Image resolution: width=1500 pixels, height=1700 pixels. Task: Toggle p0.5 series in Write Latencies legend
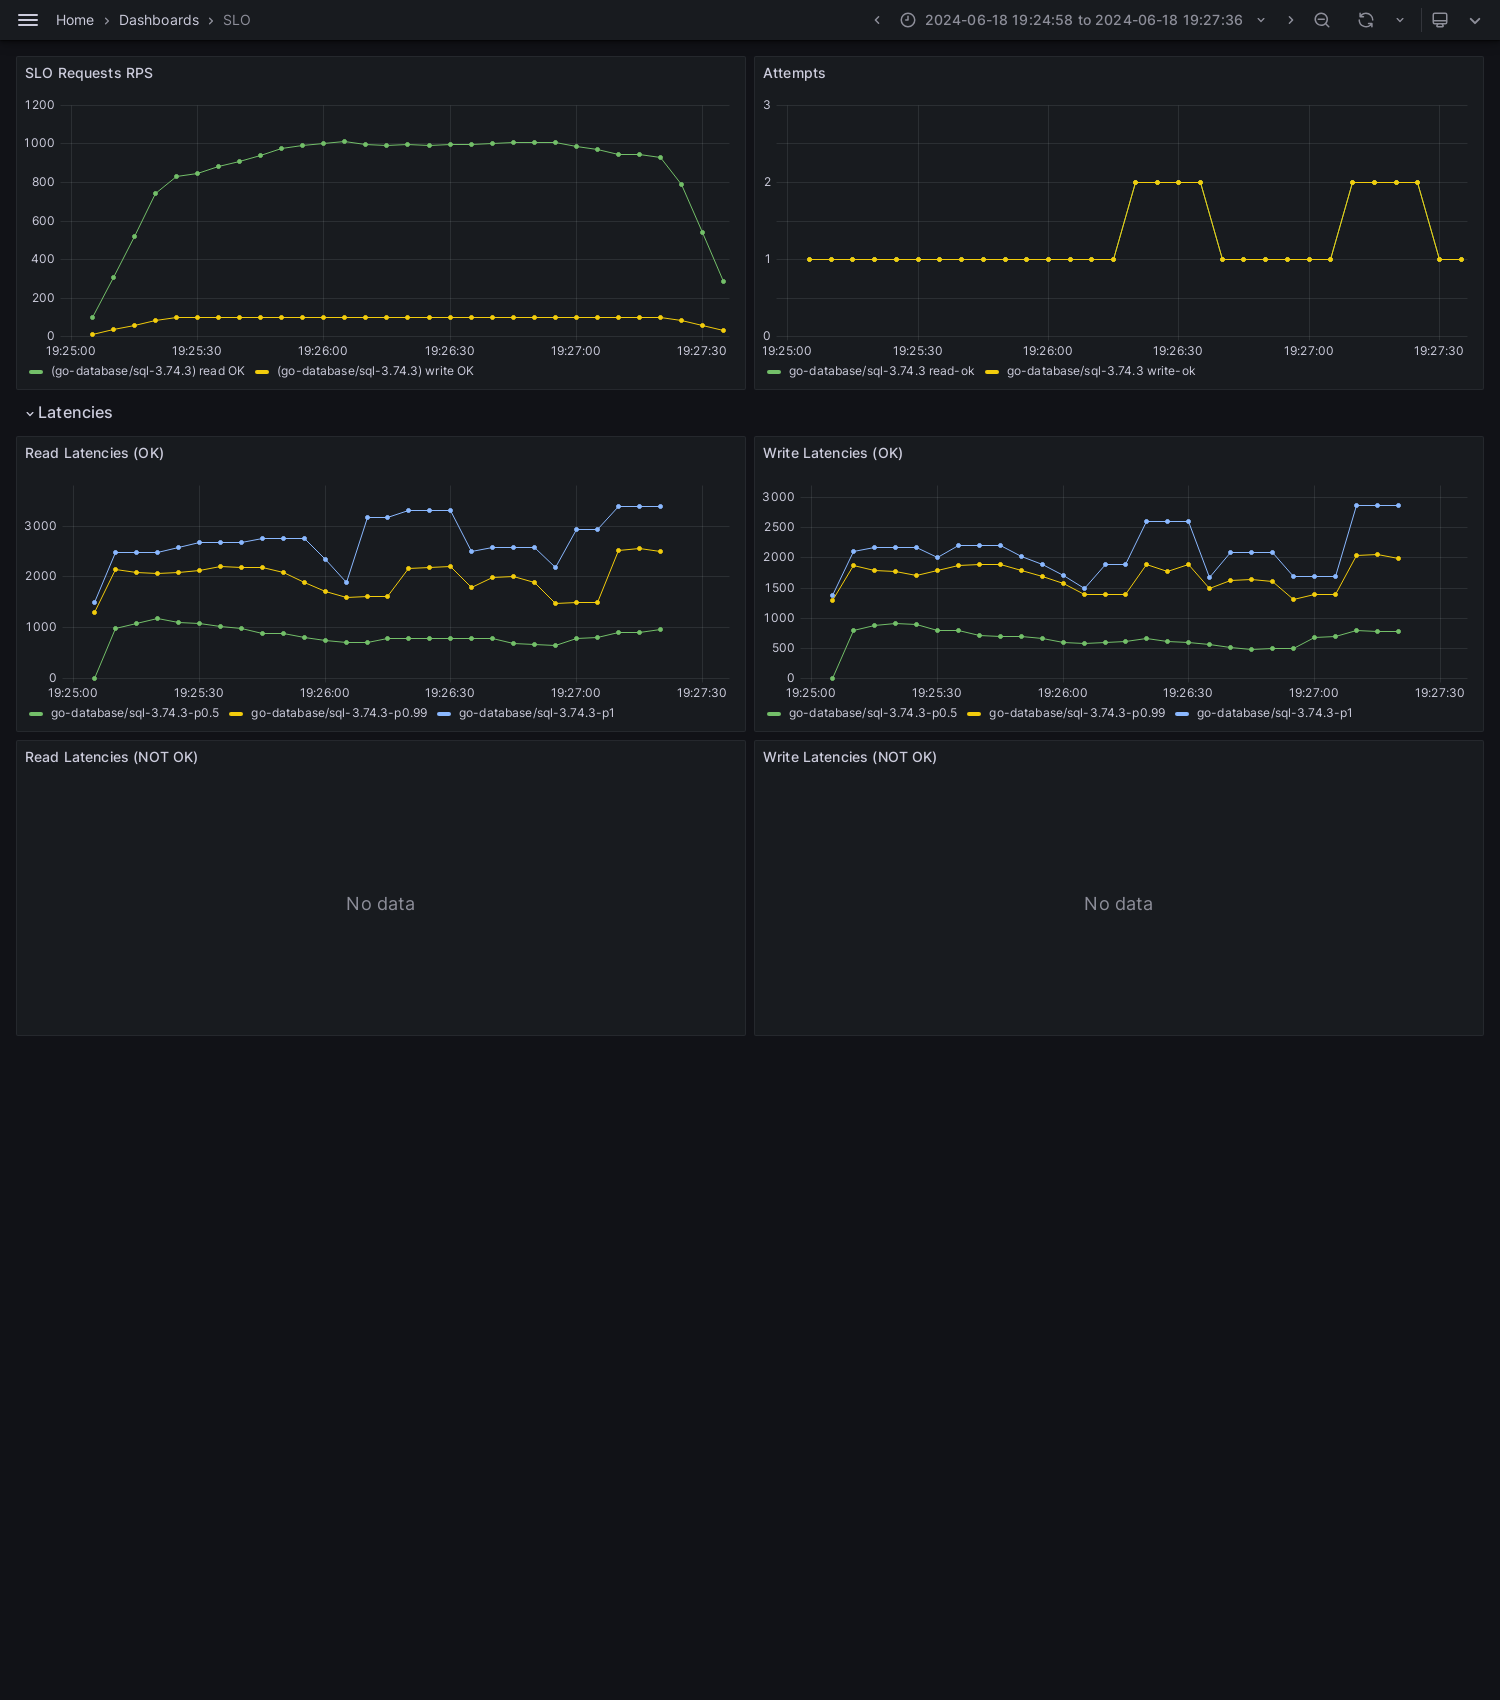tap(873, 713)
